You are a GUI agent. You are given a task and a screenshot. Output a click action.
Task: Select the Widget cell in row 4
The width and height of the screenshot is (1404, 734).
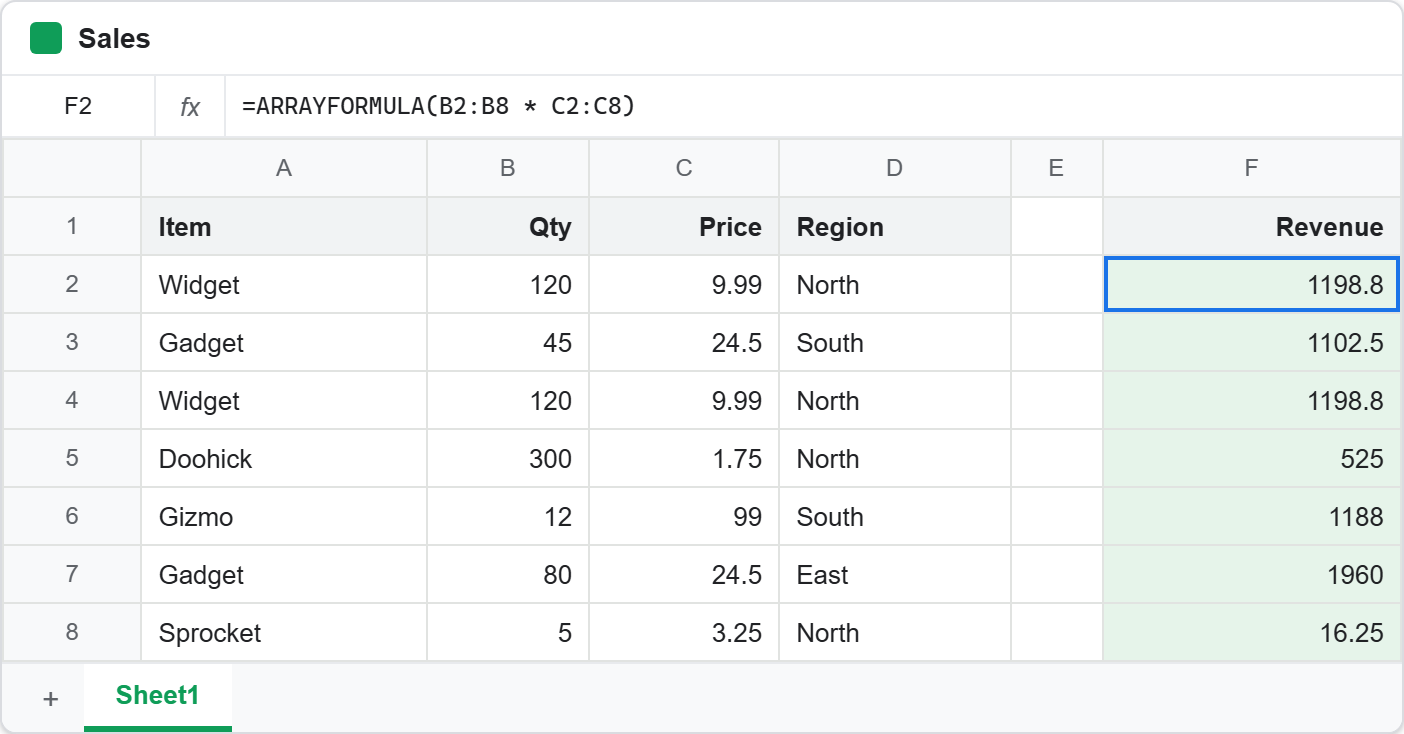pyautogui.click(x=284, y=400)
